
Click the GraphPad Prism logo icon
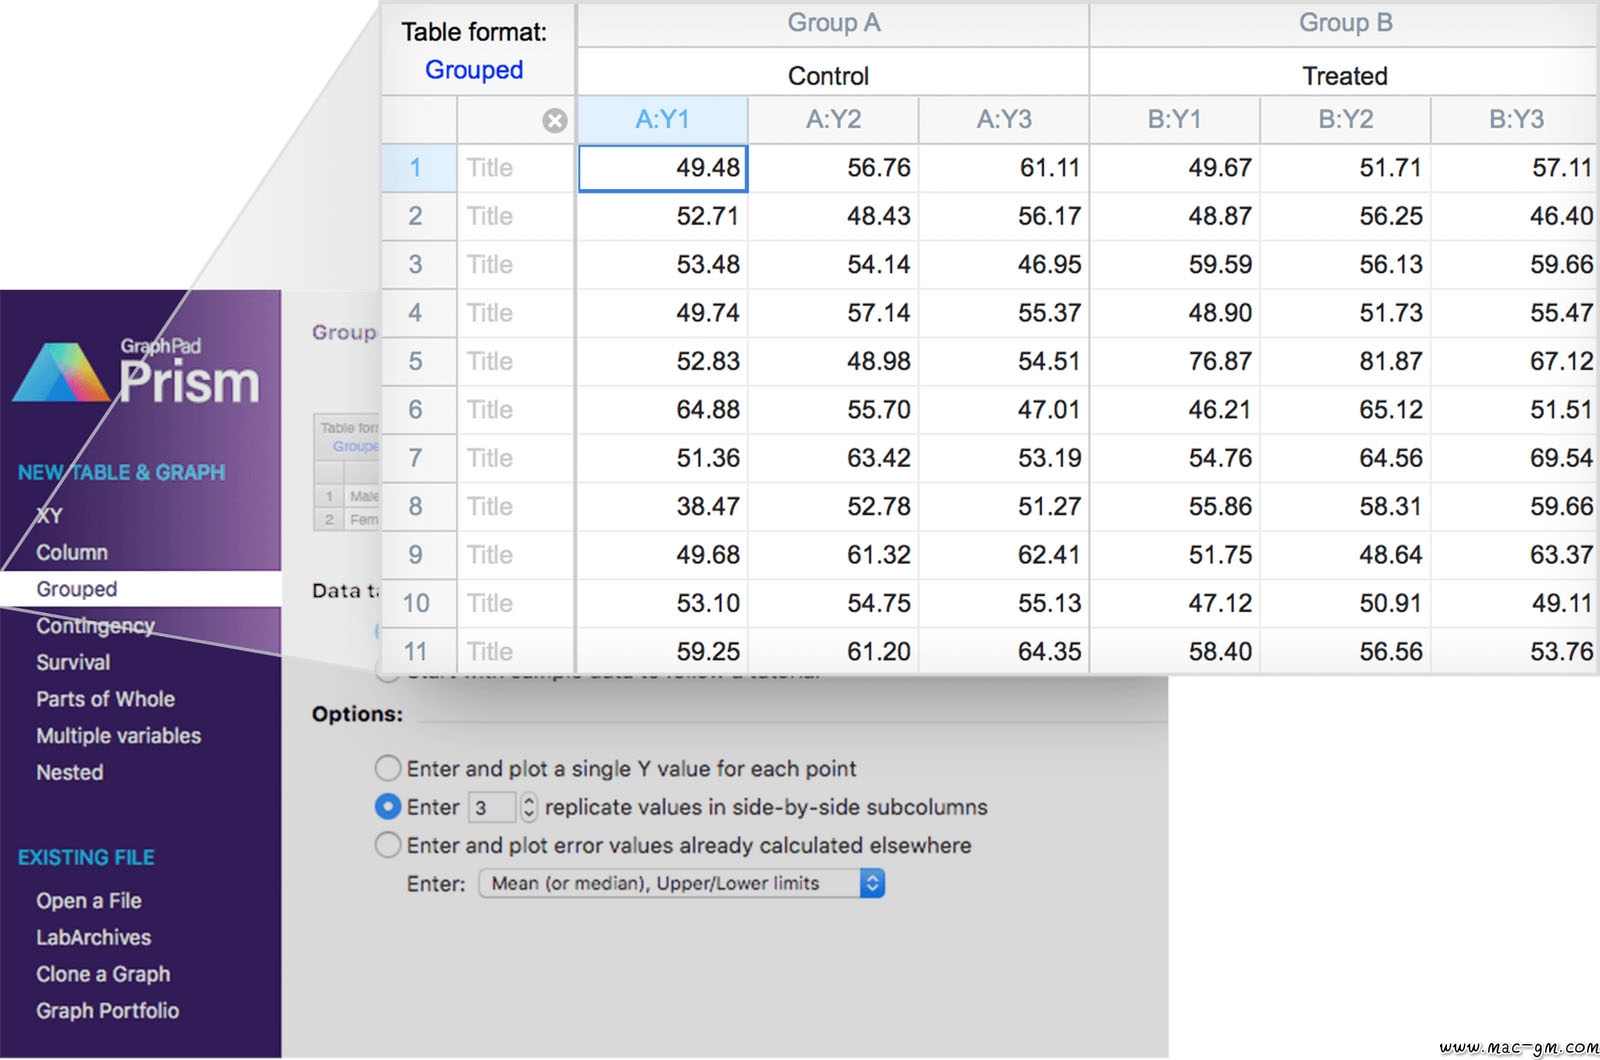[61, 373]
